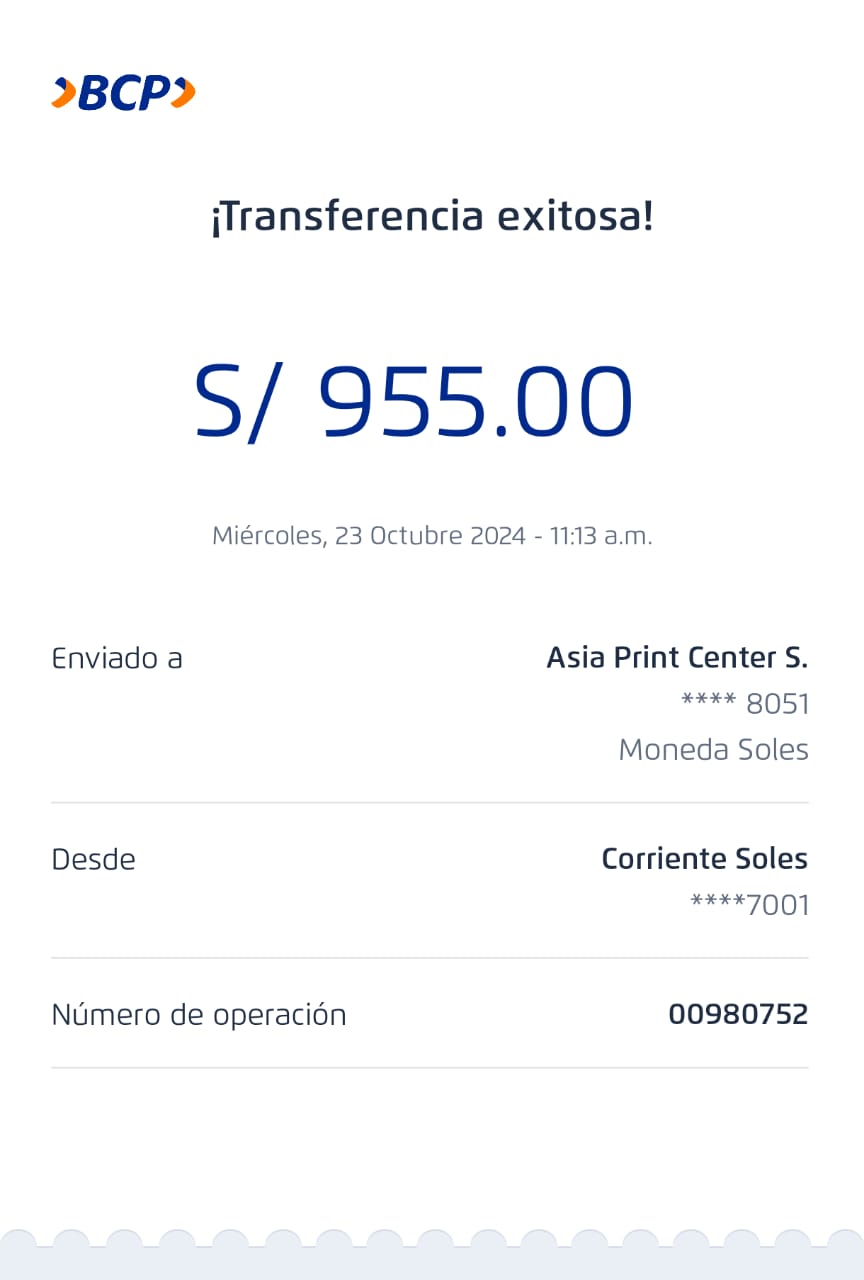Select the S/ 955.00 transfer amount
The width and height of the screenshot is (864, 1280).
click(414, 402)
